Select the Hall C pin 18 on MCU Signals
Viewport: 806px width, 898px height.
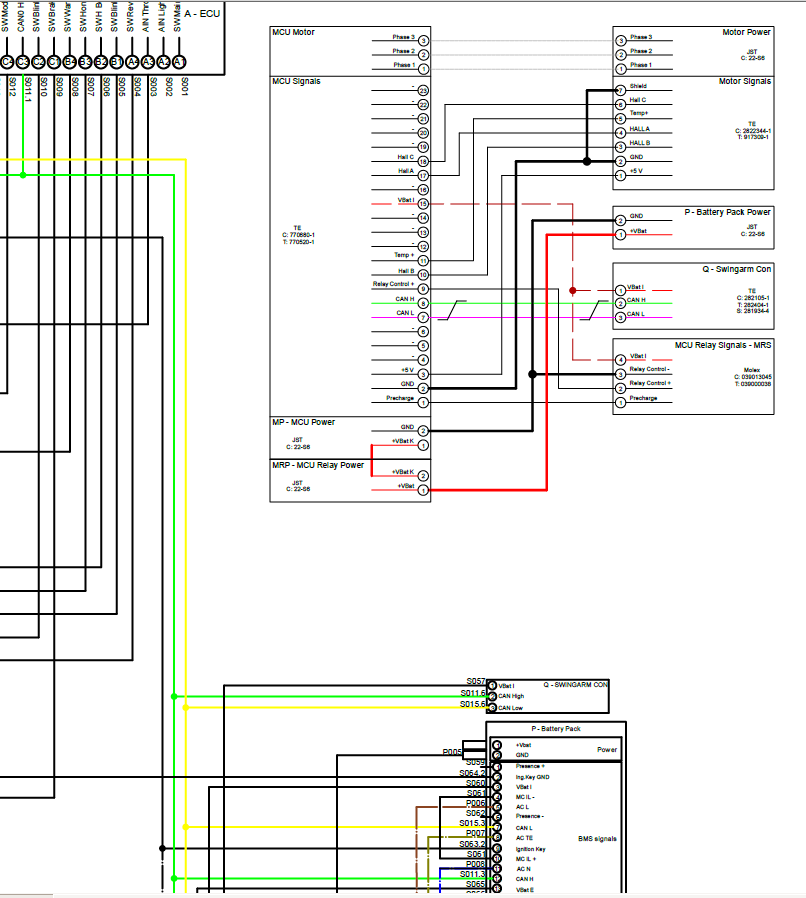point(423,160)
